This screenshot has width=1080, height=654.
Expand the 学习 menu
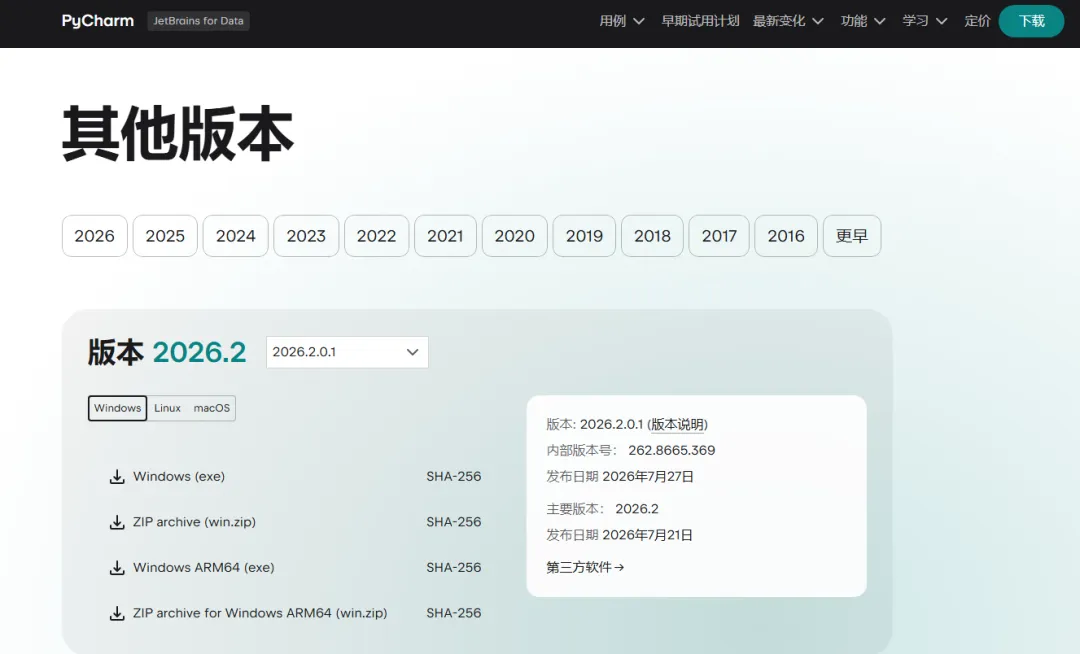pyautogui.click(x=925, y=21)
